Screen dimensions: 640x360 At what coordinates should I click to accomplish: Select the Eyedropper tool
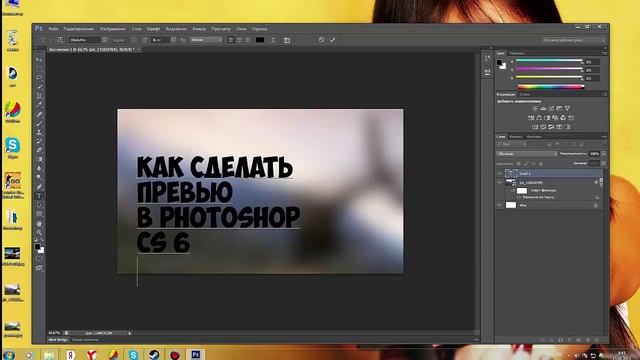click(x=39, y=105)
